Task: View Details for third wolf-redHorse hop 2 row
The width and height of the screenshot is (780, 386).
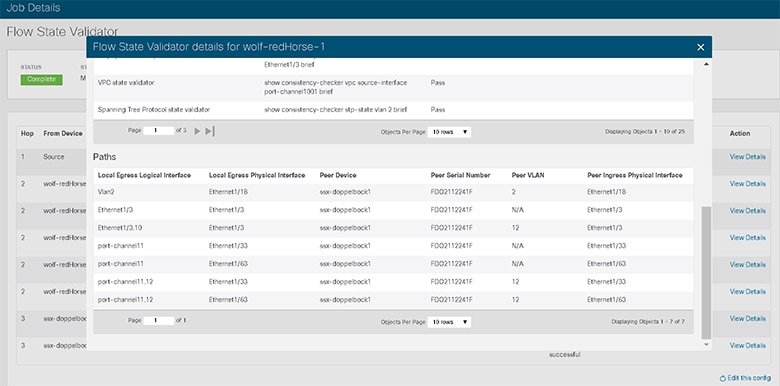Action: (x=747, y=237)
